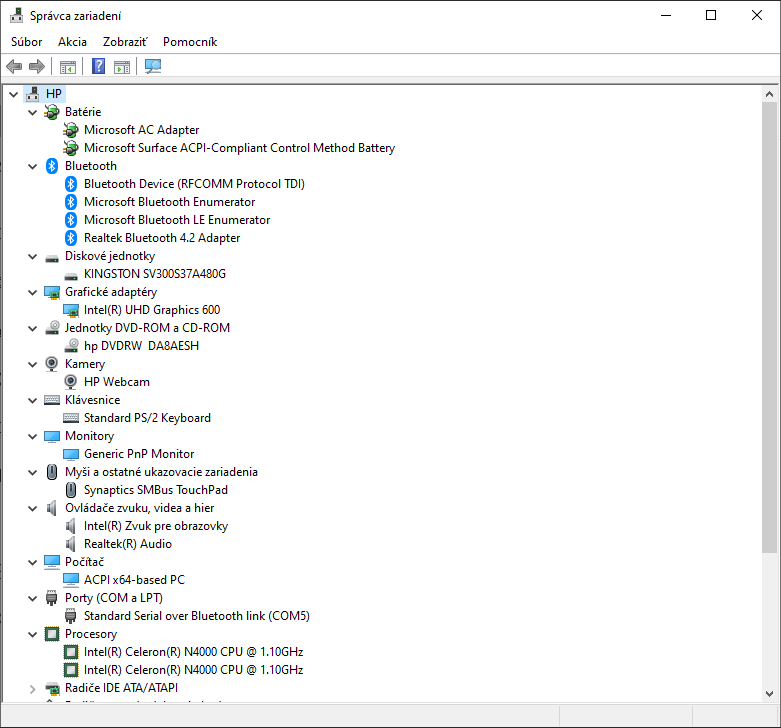Image resolution: width=781 pixels, height=728 pixels.
Task: Click the HP Webcam device icon
Action: [71, 382]
